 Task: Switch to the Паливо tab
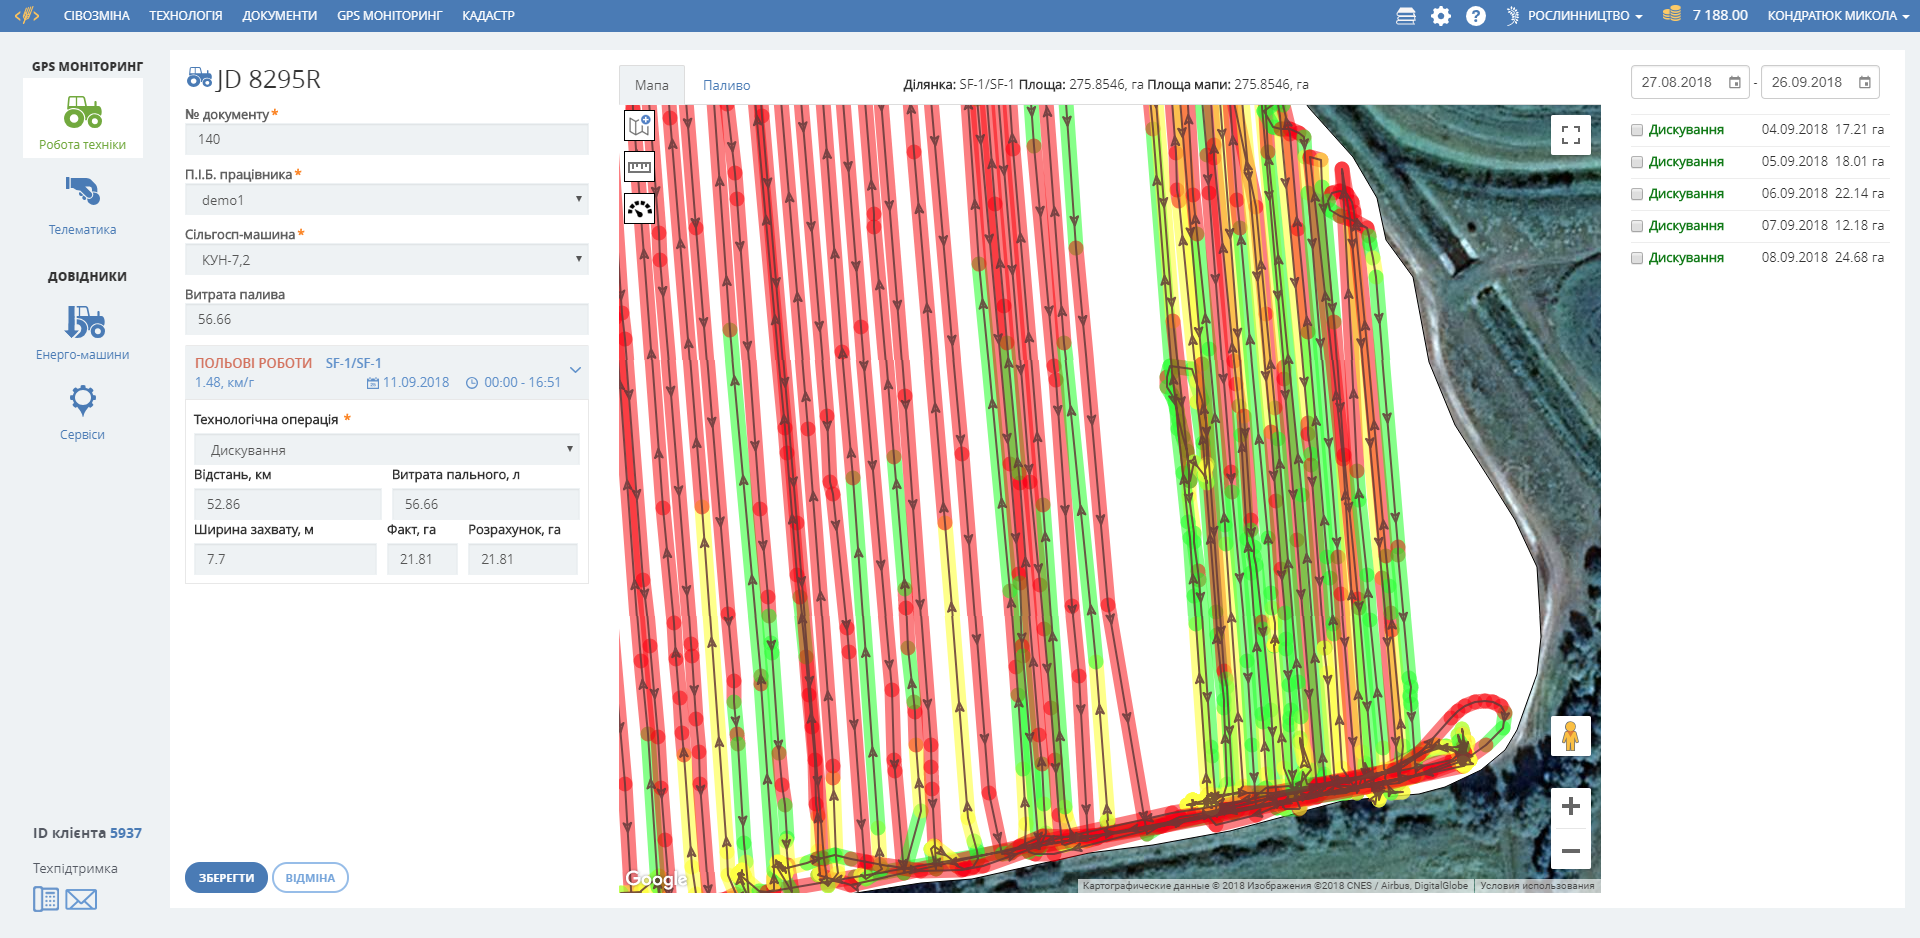tap(726, 85)
